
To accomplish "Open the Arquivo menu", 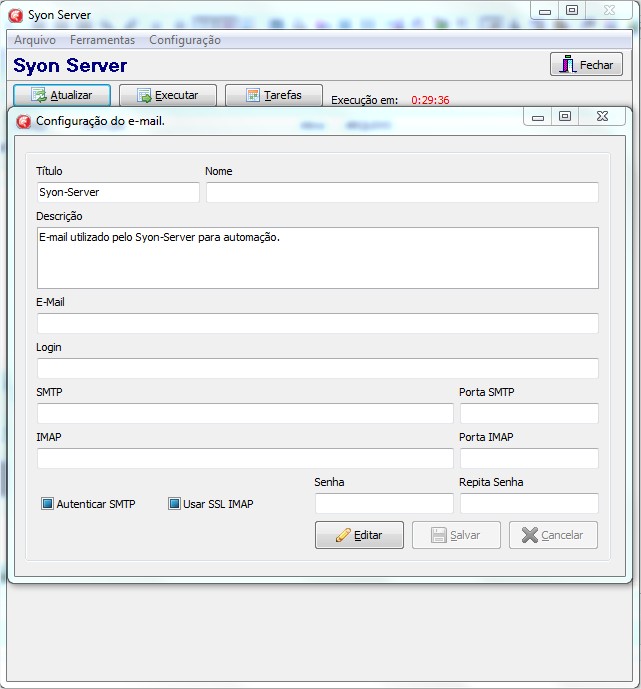I will pyautogui.click(x=35, y=40).
